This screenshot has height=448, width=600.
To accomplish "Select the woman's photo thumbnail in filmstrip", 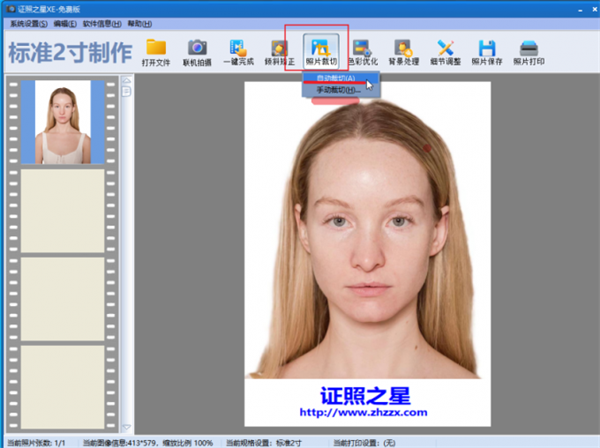I will tap(63, 122).
